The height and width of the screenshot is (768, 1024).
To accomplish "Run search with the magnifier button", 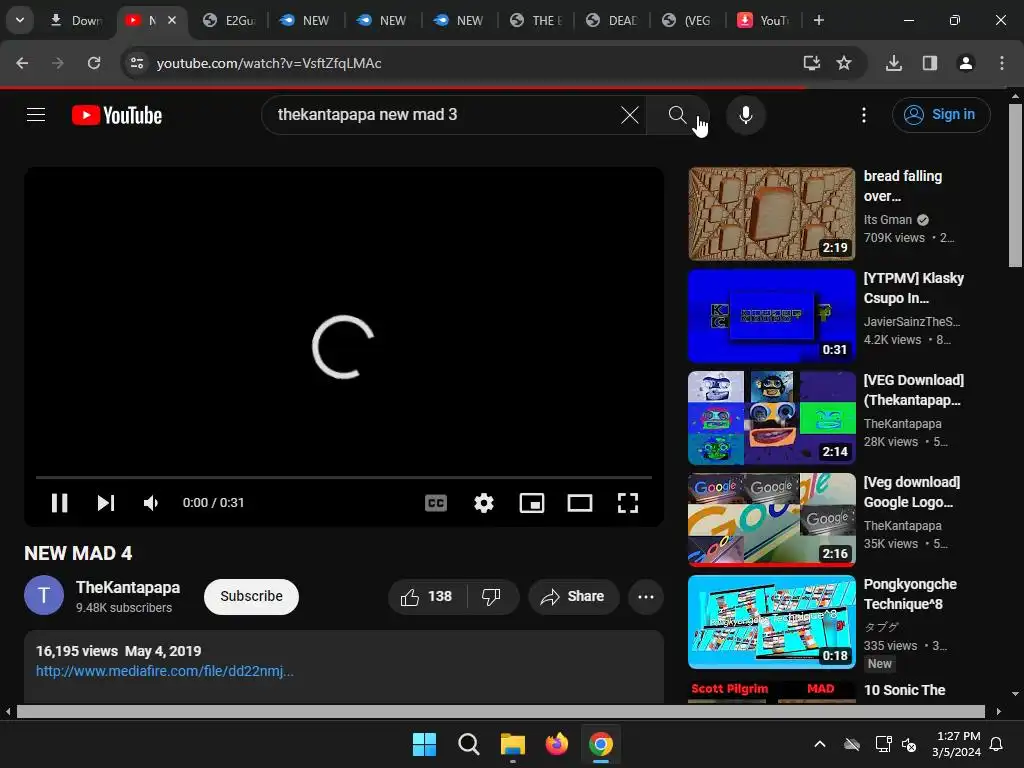I will (677, 115).
